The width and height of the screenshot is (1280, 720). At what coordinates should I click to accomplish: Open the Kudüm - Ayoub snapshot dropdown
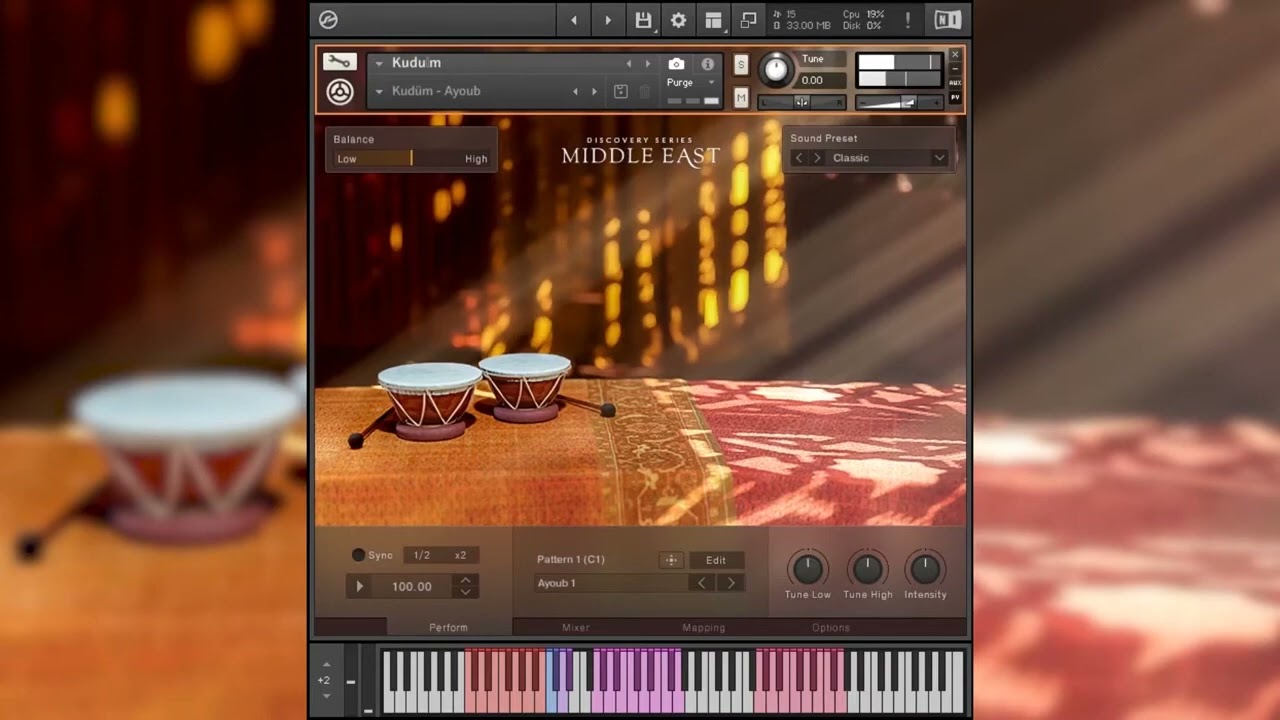pyautogui.click(x=379, y=91)
